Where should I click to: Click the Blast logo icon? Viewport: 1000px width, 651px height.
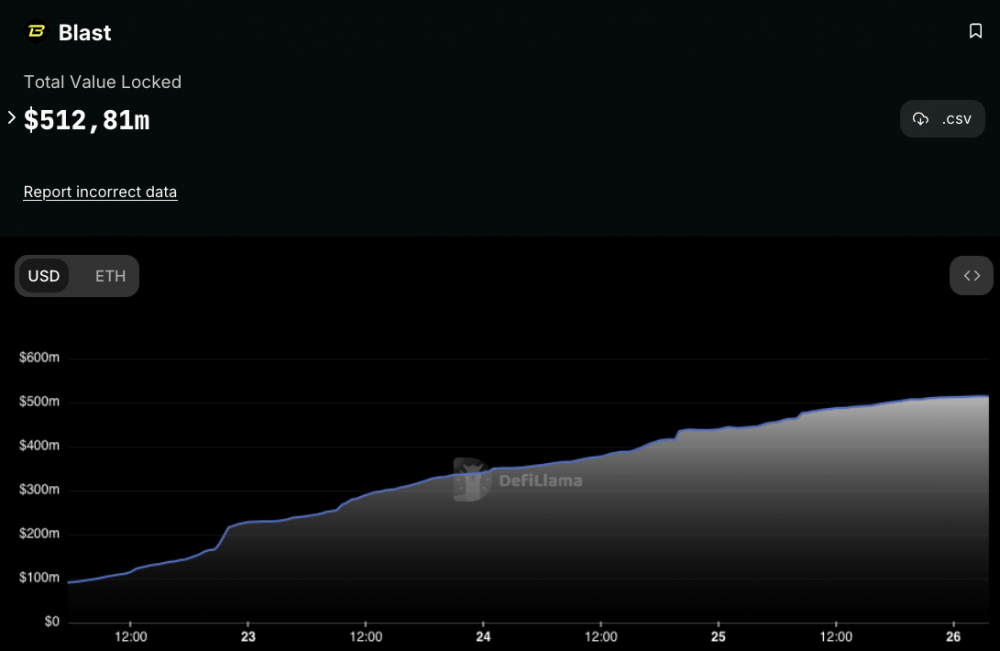[36, 31]
